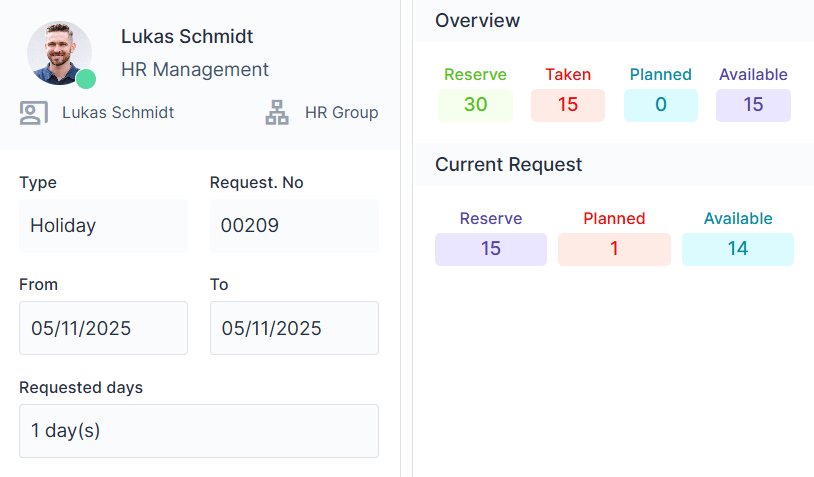Click the cyan Planned 0 badge

pyautogui.click(x=660, y=105)
